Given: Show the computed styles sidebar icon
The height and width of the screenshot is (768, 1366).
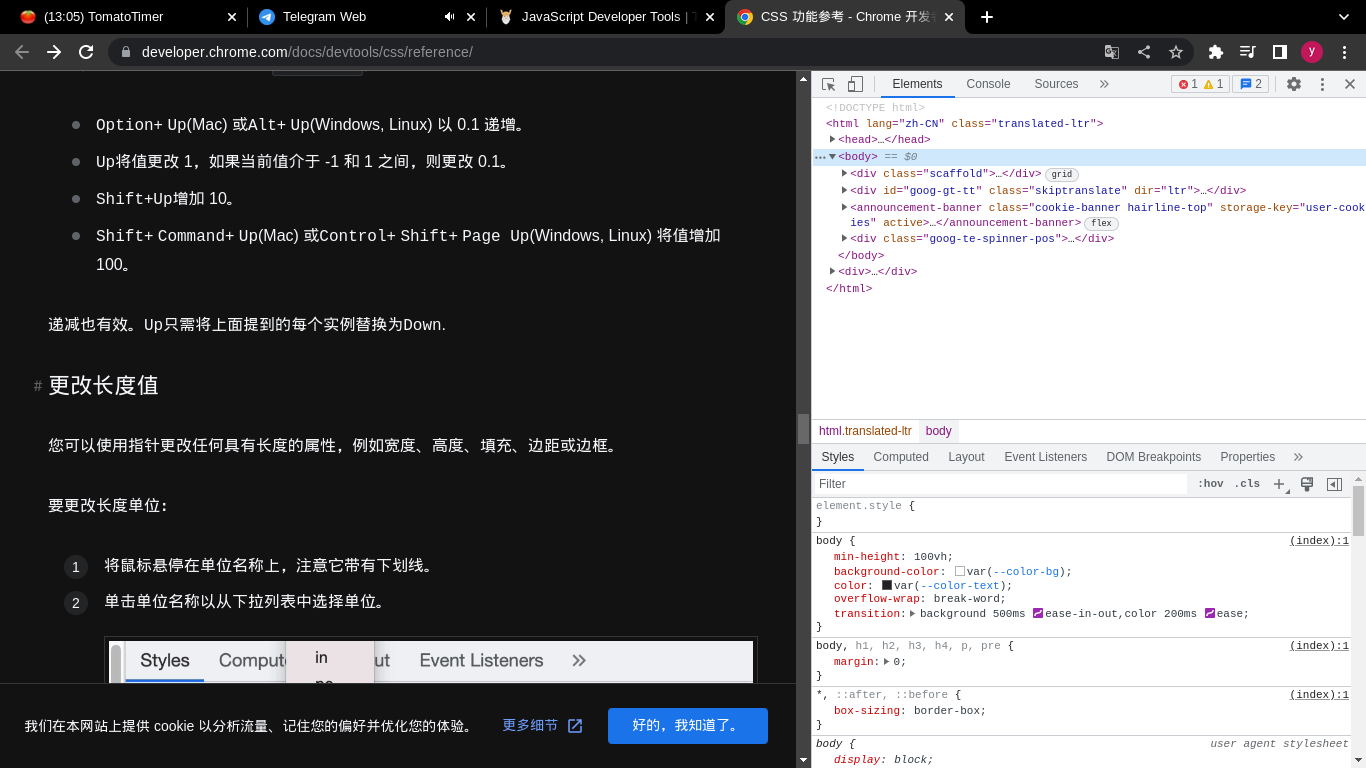Looking at the screenshot, I should 1334,484.
